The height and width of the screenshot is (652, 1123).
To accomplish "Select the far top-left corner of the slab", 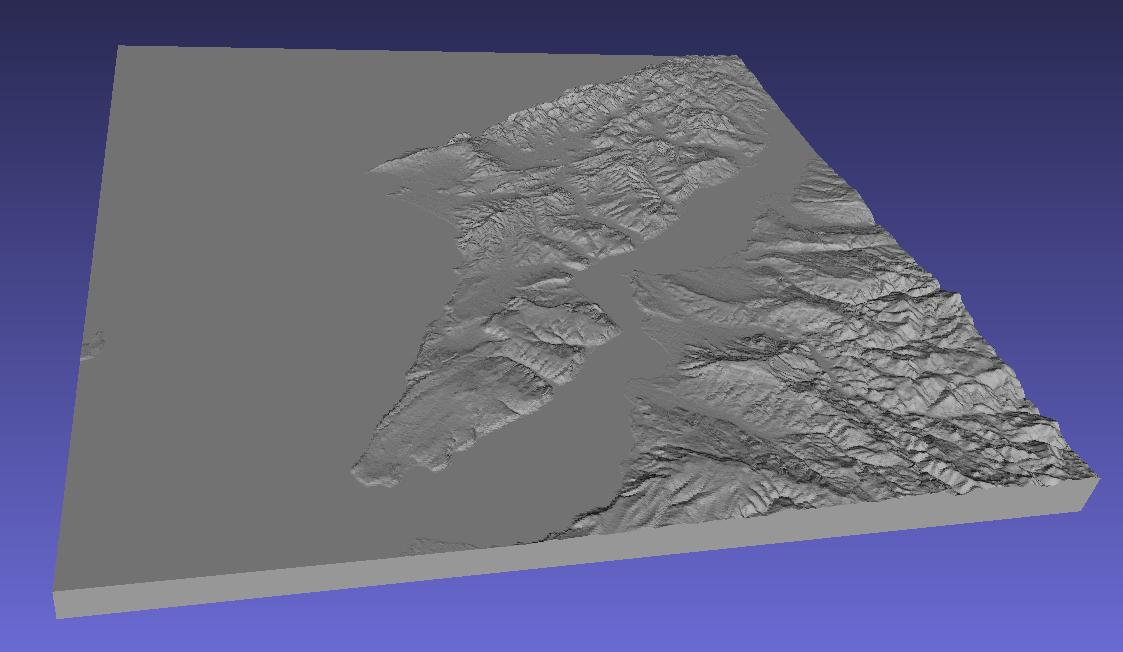I will pyautogui.click(x=119, y=47).
